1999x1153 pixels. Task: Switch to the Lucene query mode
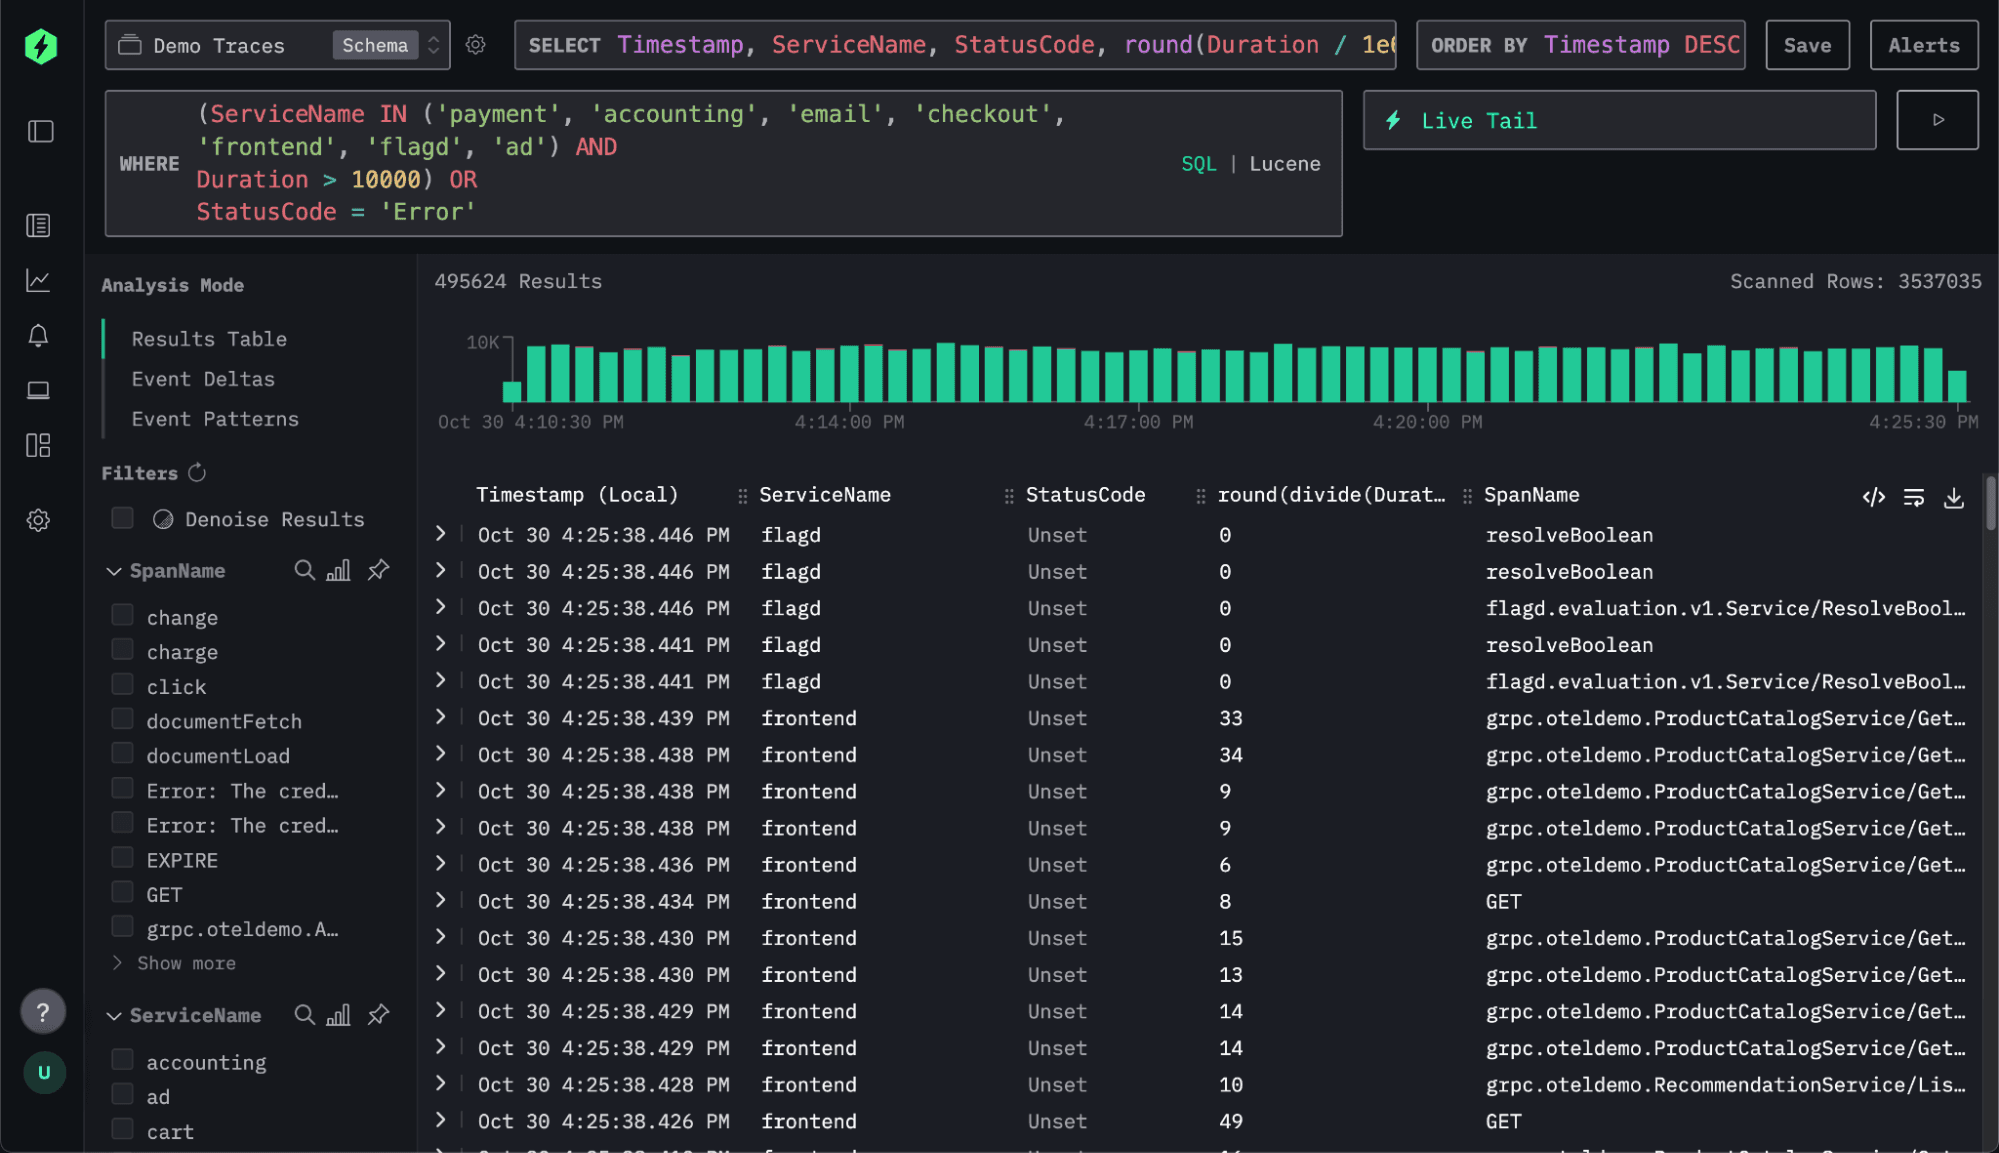[1285, 163]
